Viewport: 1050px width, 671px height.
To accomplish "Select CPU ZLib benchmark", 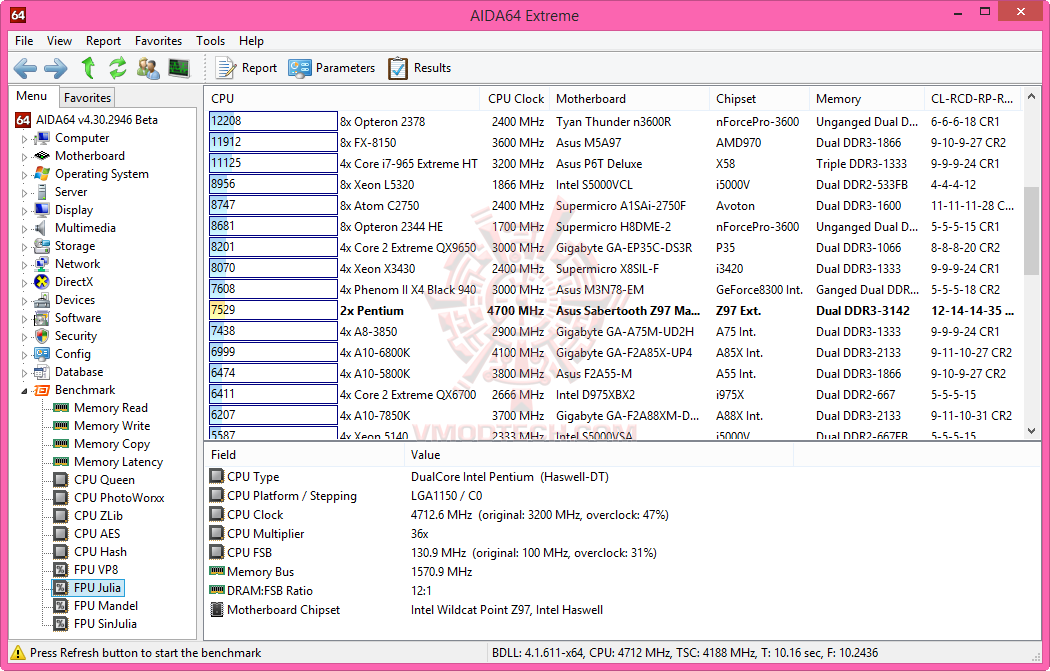I will [x=98, y=516].
